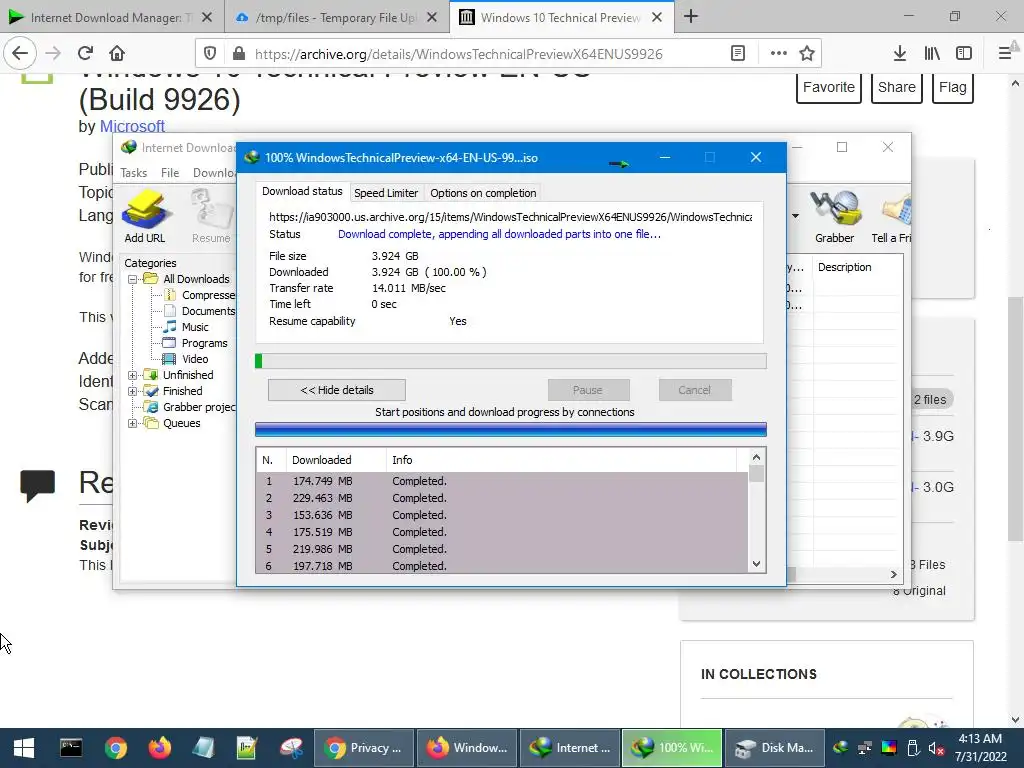Open Microsoft author link
The width and height of the screenshot is (1024, 768).
coord(132,126)
